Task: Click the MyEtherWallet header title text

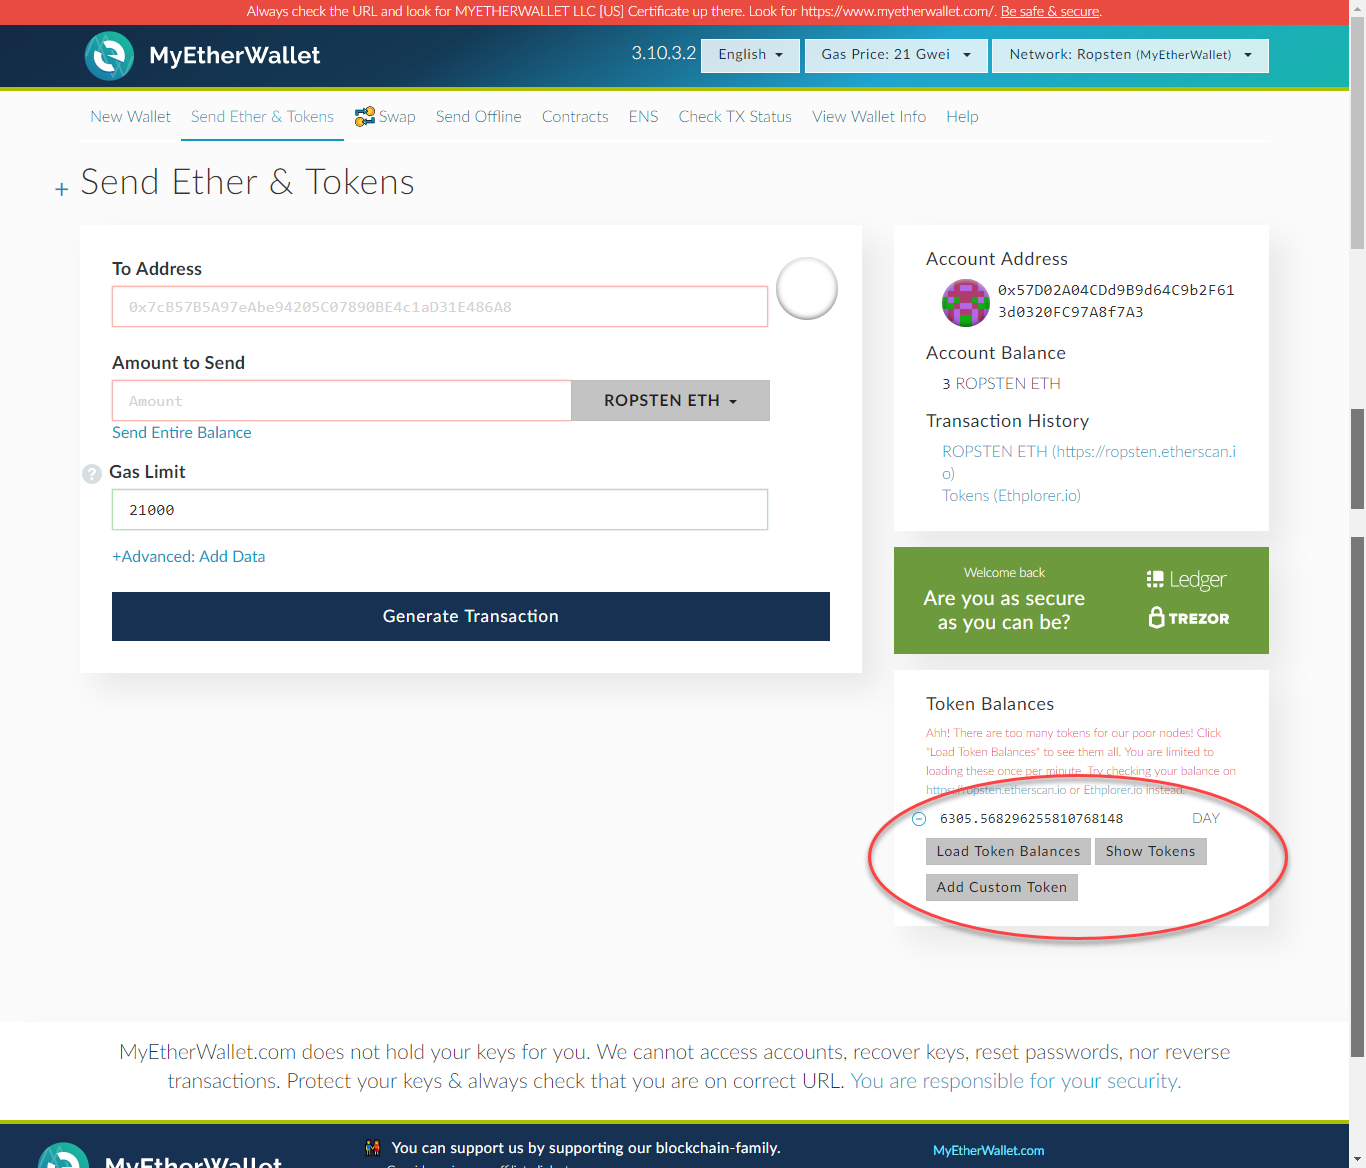Action: pos(235,56)
